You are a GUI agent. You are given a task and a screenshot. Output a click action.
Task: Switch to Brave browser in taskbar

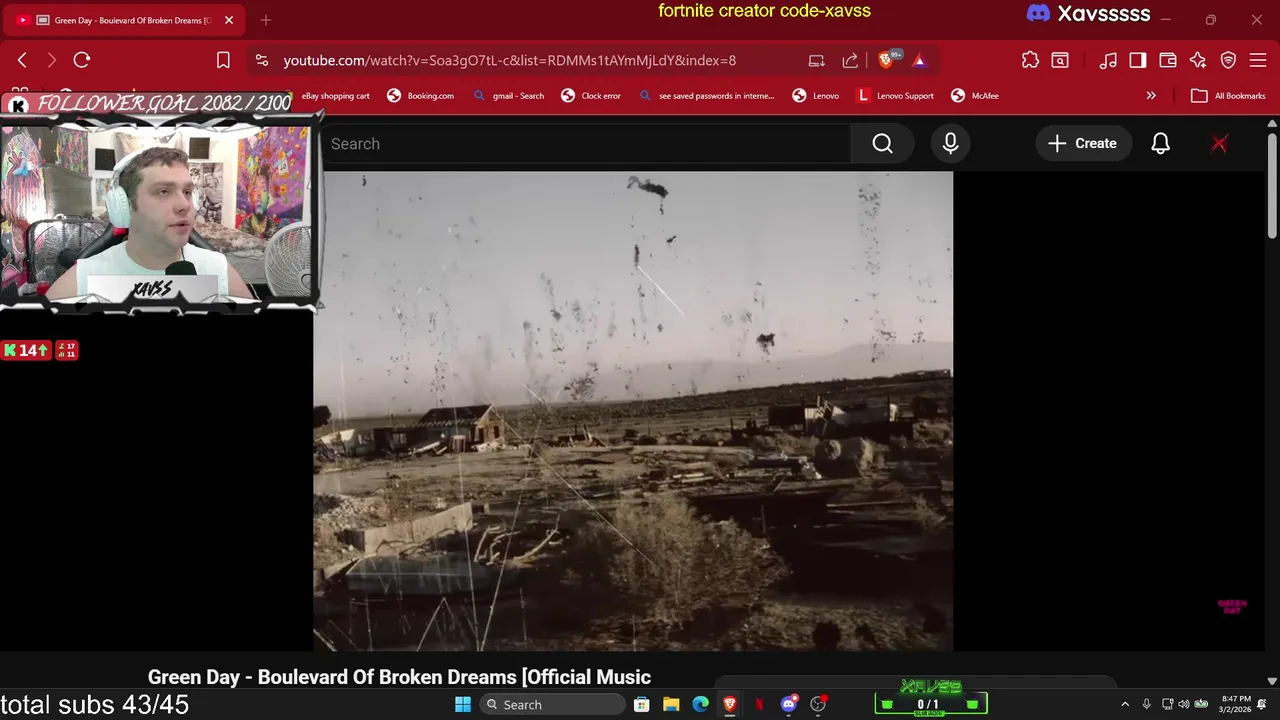[x=730, y=704]
